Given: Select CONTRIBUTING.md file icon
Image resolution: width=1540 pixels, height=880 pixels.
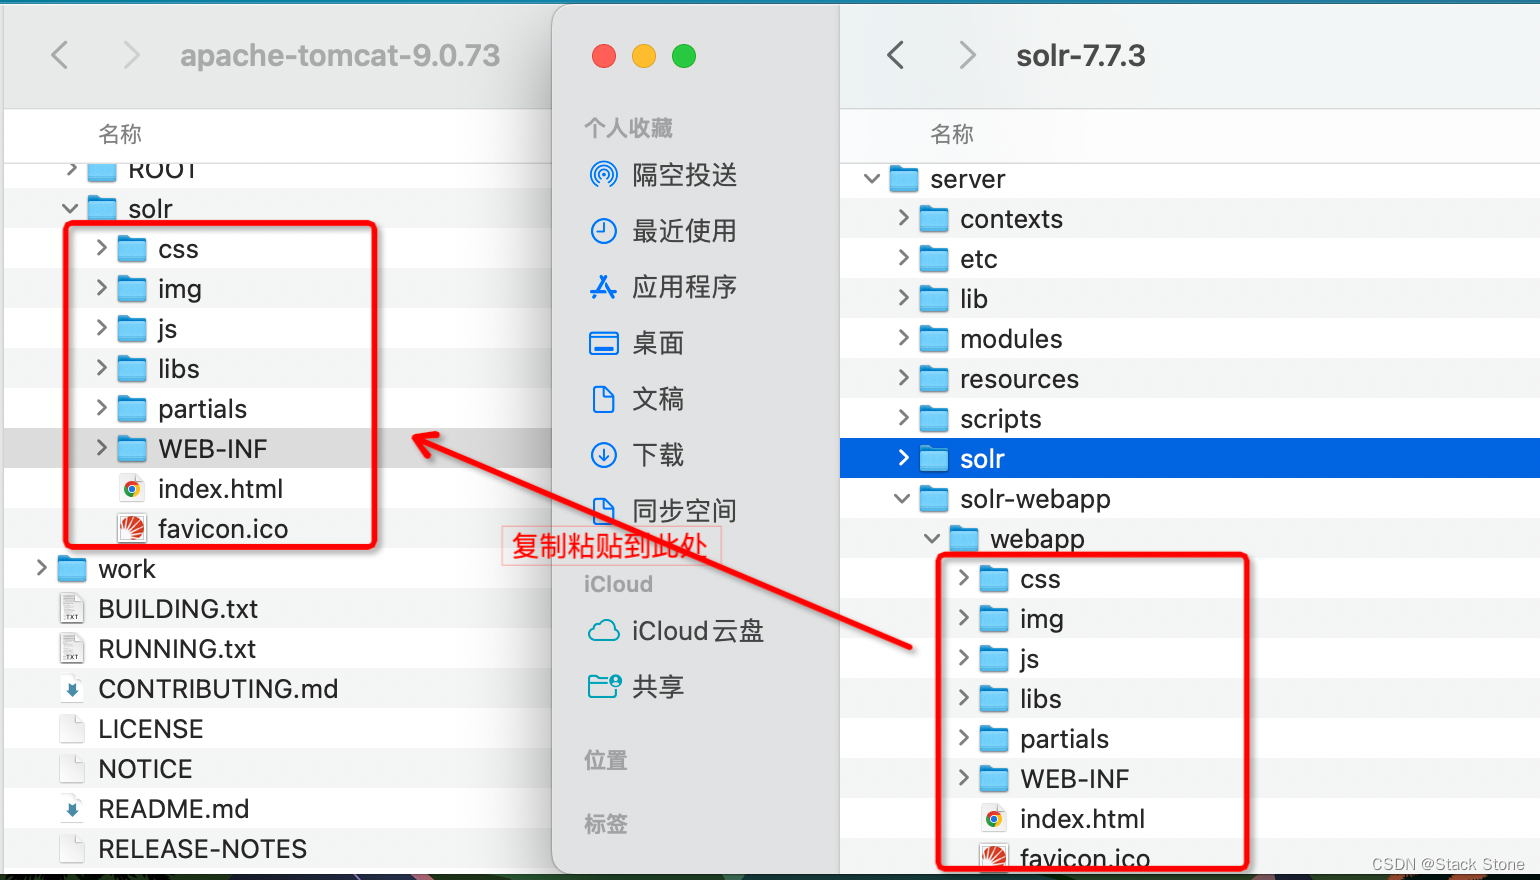Looking at the screenshot, I should point(72,689).
